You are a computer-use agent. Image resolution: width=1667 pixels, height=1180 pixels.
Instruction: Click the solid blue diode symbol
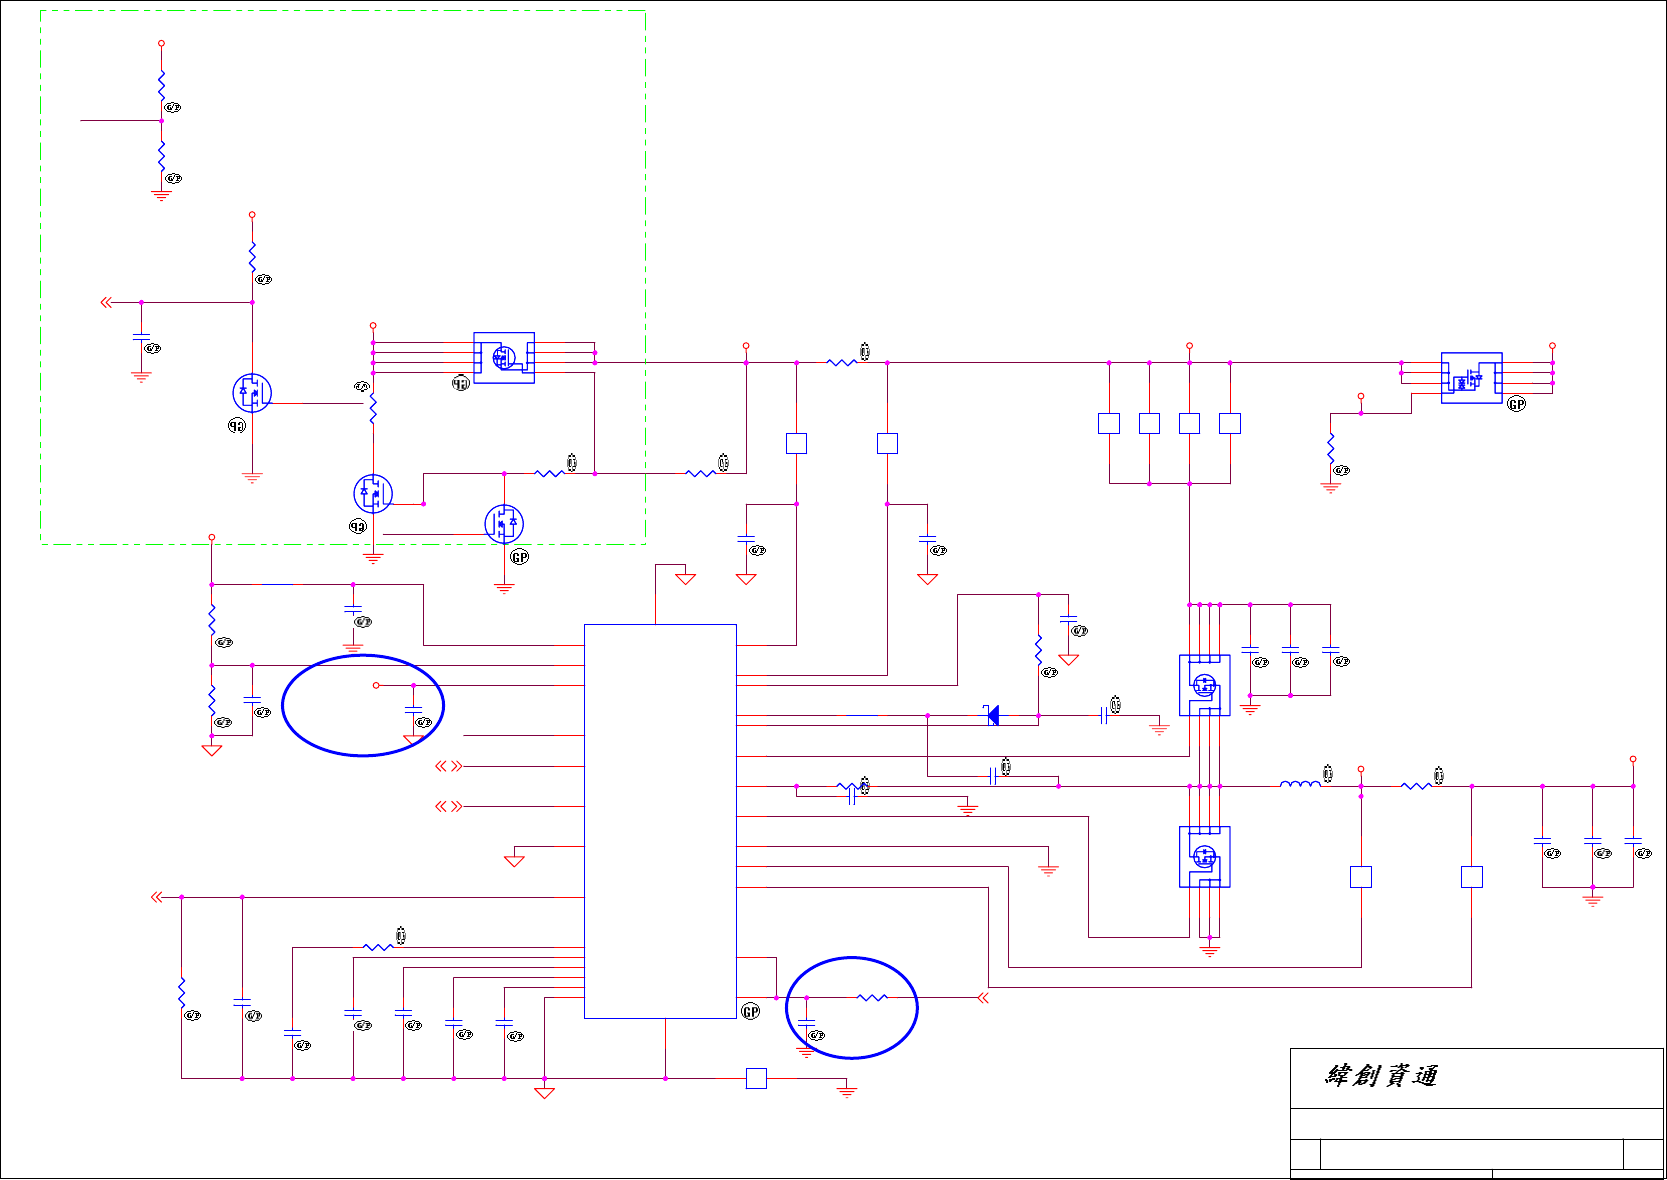[x=992, y=715]
